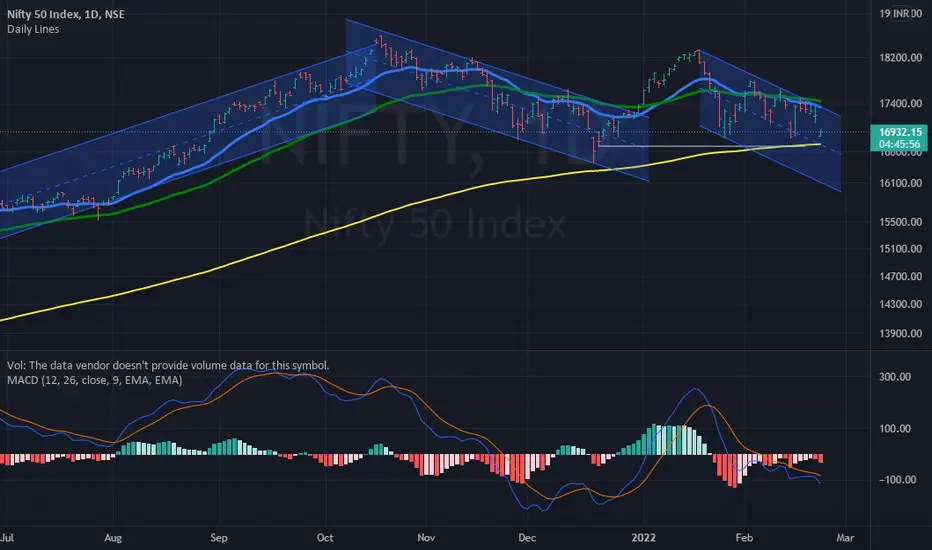The height and width of the screenshot is (550, 932).
Task: Click the Oct label on time axis
Action: [325, 538]
